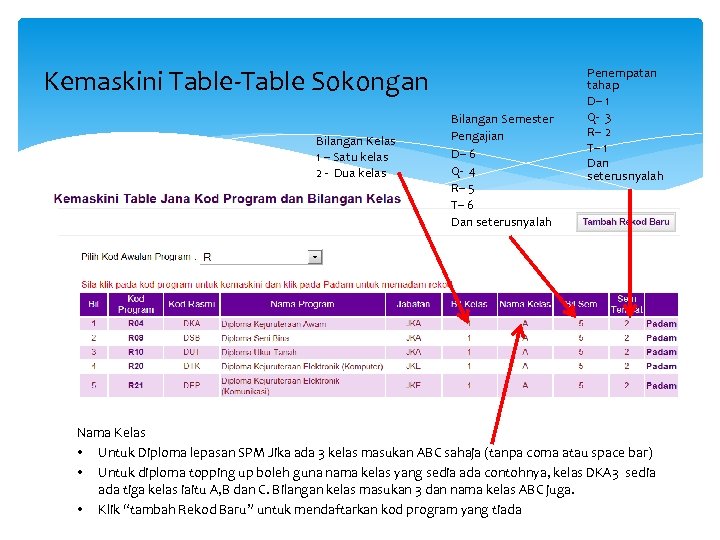Click the DKA official code cell
The height and width of the screenshot is (540, 720).
[191, 323]
